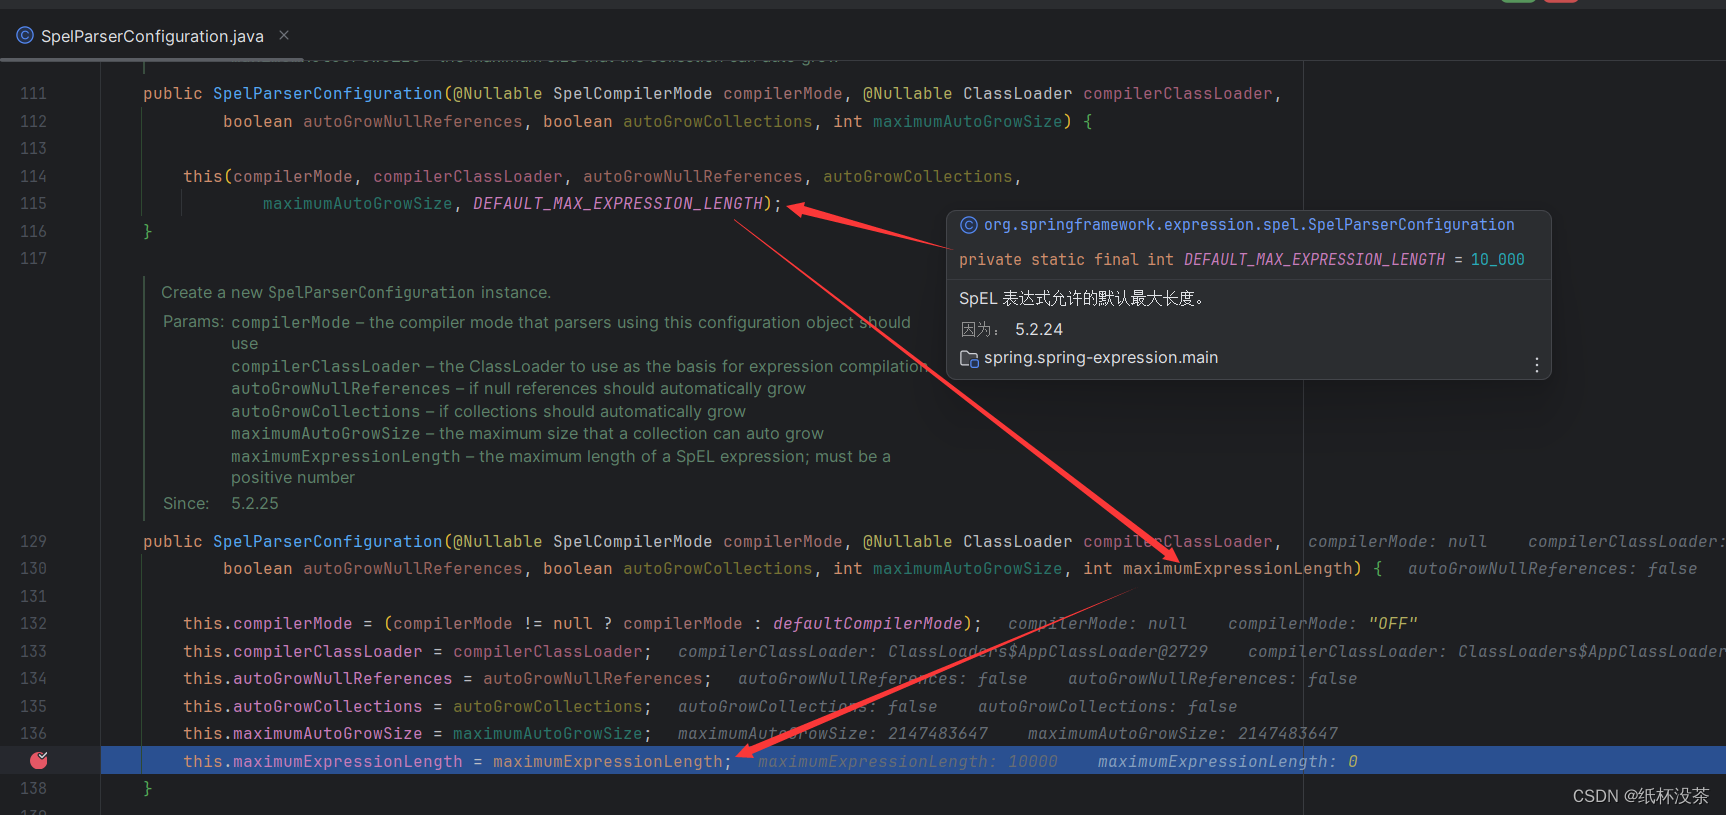Click the inline hint maximumExpressionLength: 10000

click(907, 762)
